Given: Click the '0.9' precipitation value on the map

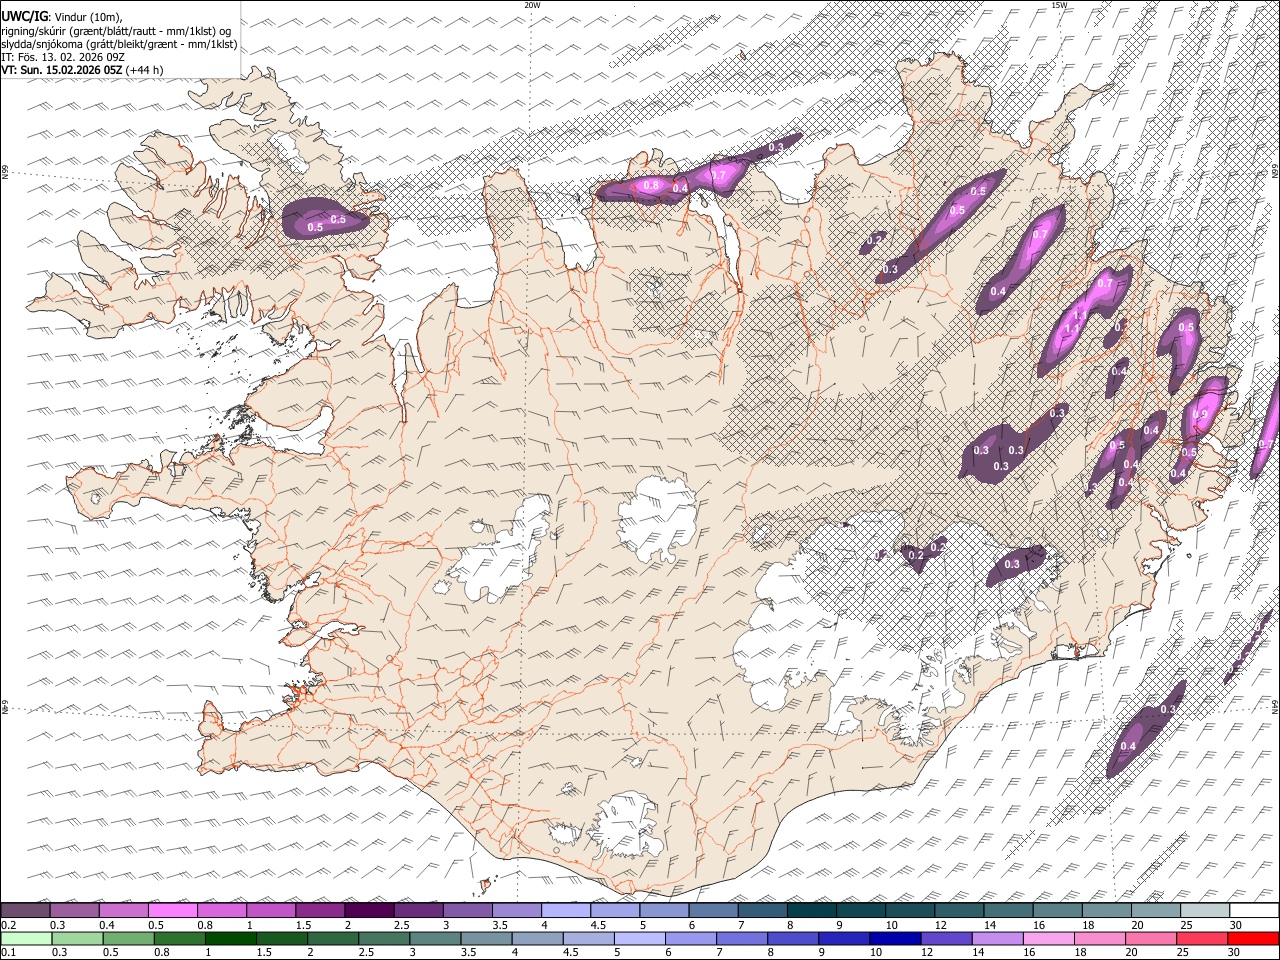Looking at the screenshot, I should pos(1201,414).
